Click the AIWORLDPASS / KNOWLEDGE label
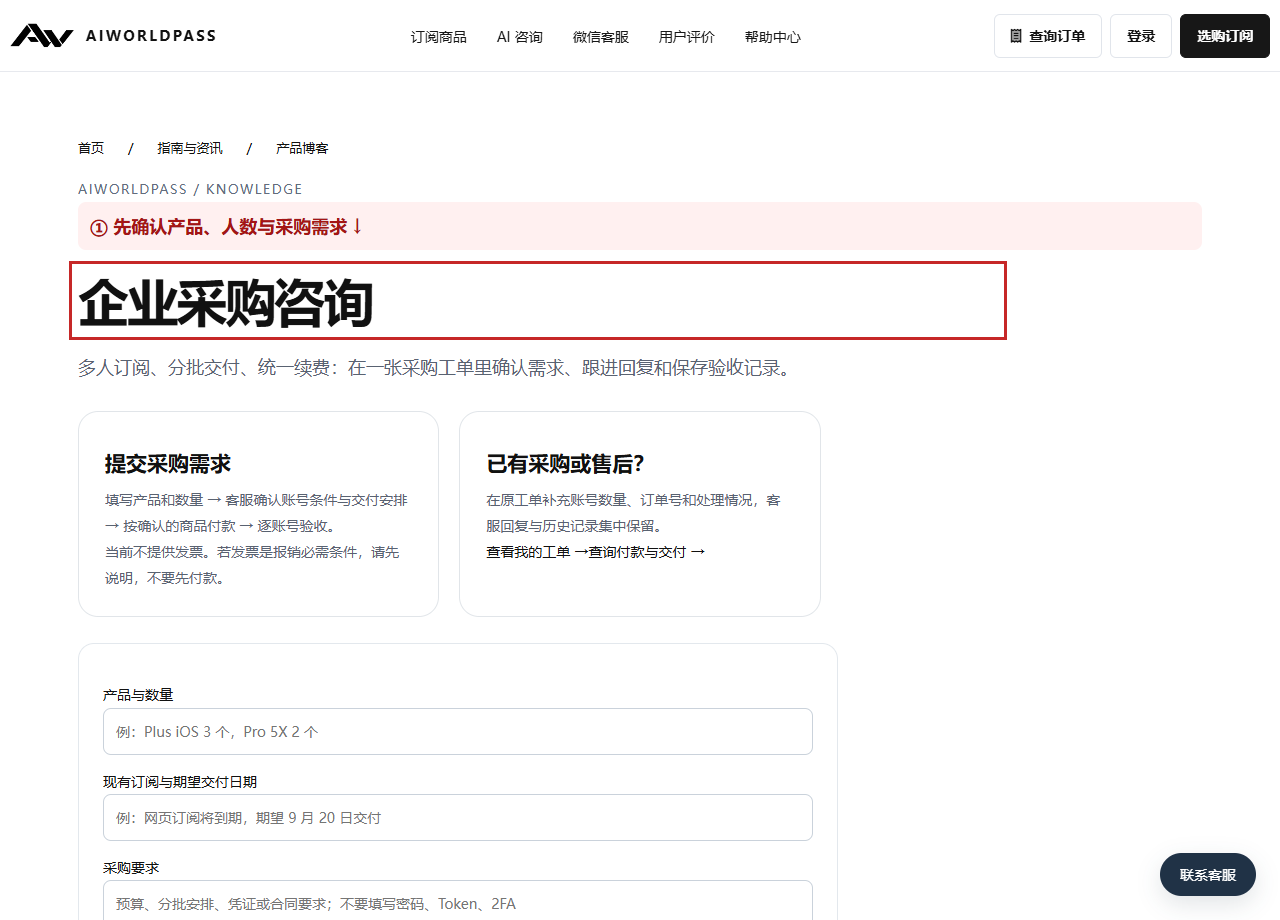The width and height of the screenshot is (1280, 920). (x=190, y=189)
